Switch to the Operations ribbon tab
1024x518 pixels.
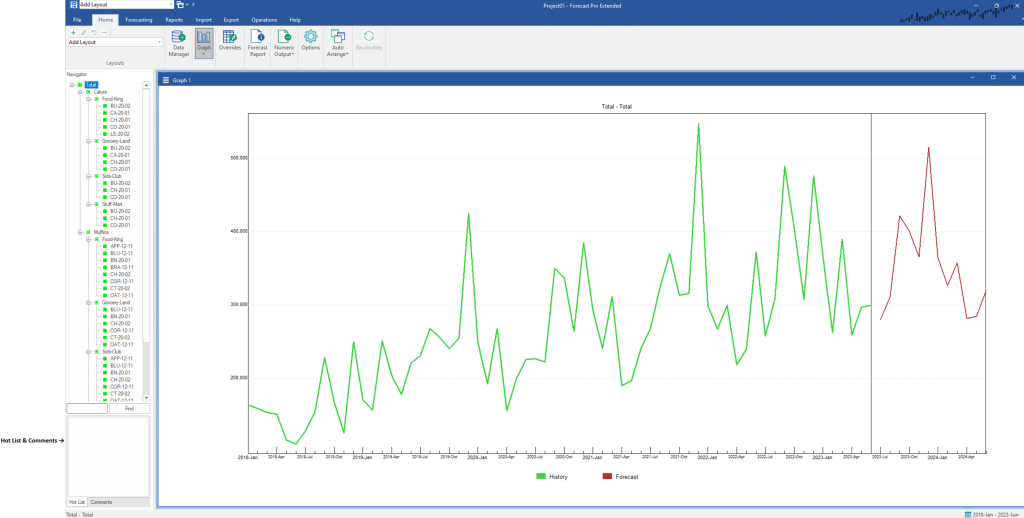click(264, 20)
